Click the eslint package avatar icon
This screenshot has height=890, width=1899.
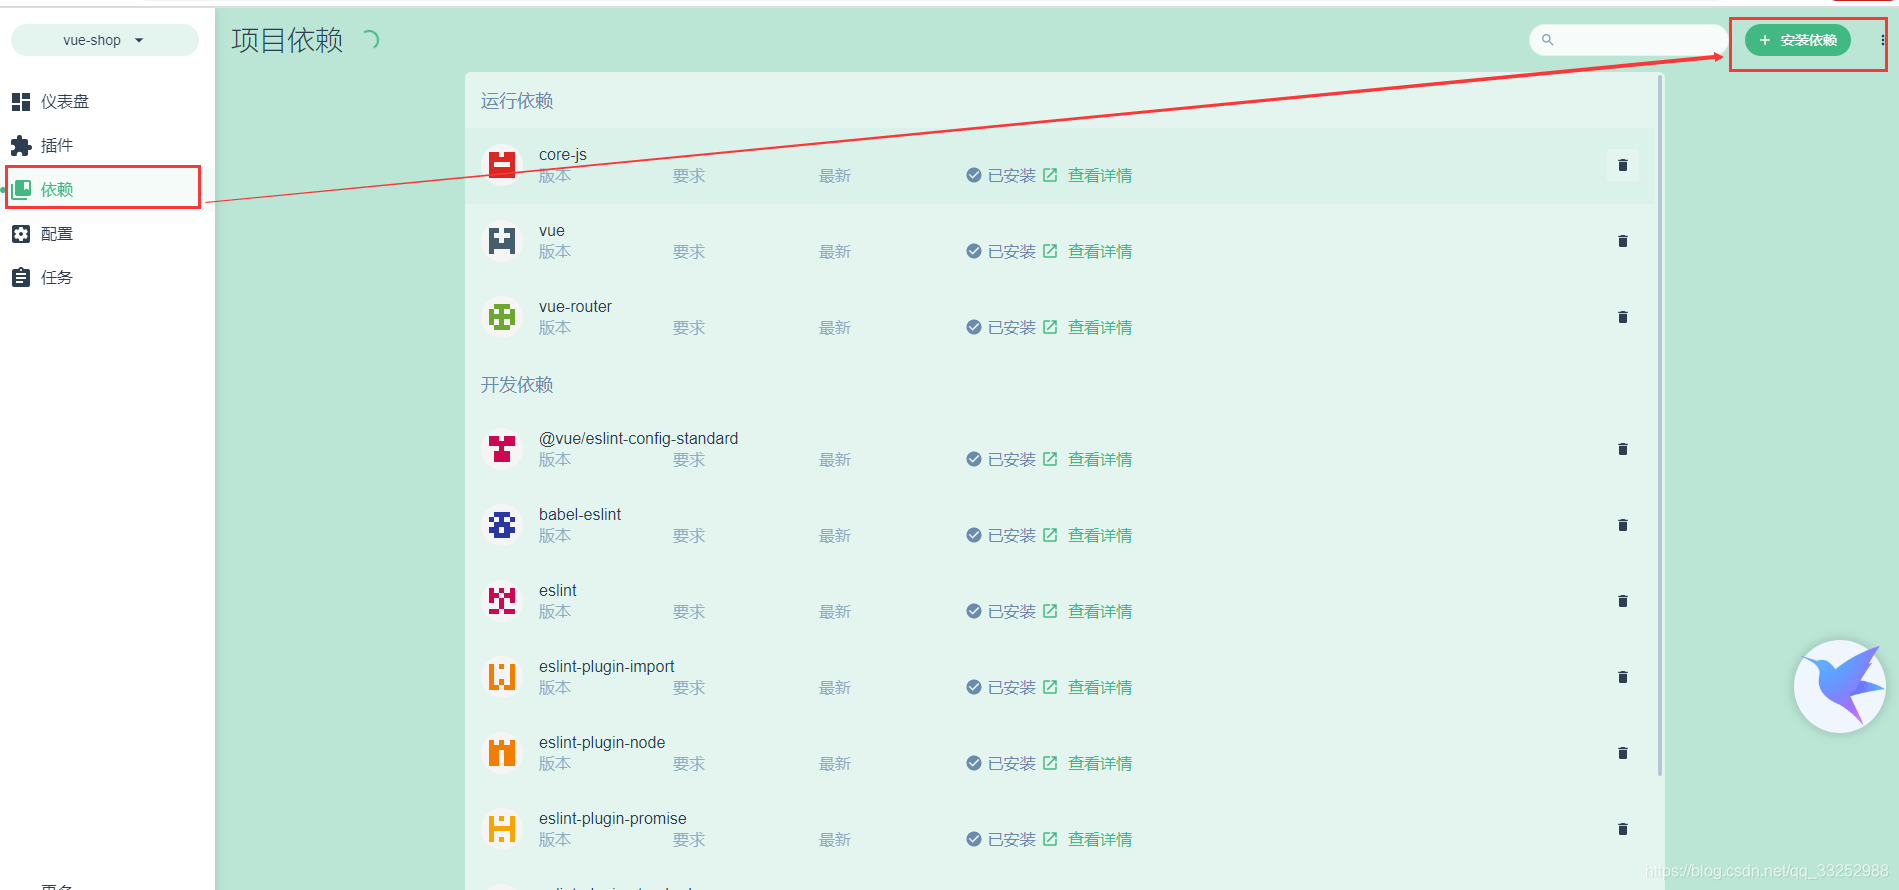point(502,601)
